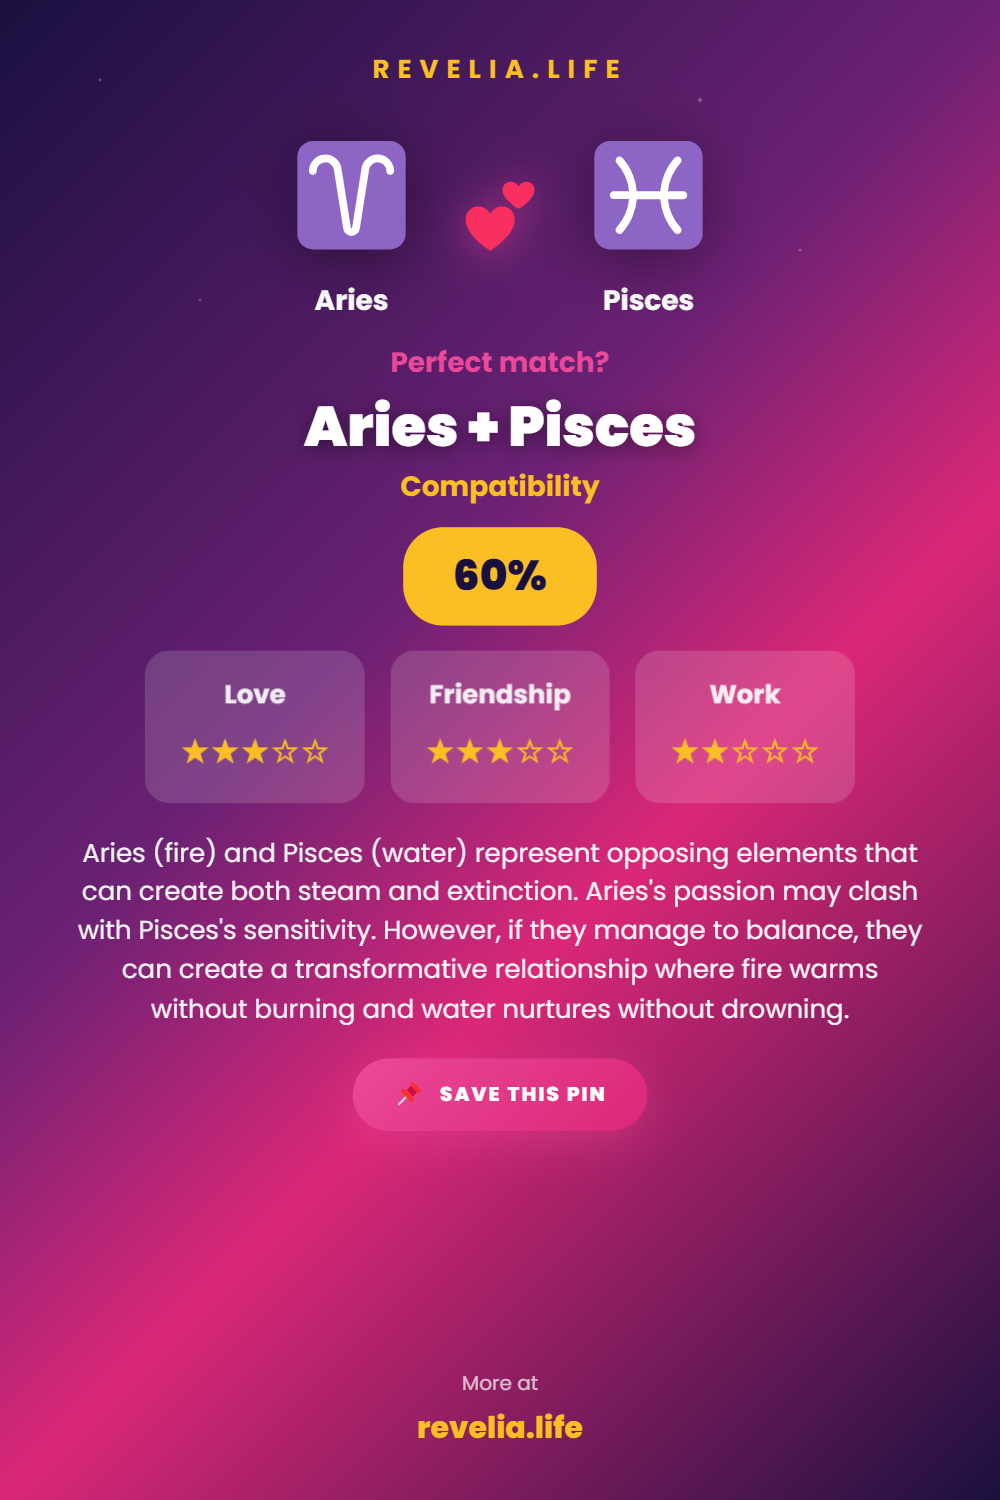The height and width of the screenshot is (1500, 1000).
Task: Click the 60% compatibility badge
Action: pyautogui.click(x=500, y=576)
